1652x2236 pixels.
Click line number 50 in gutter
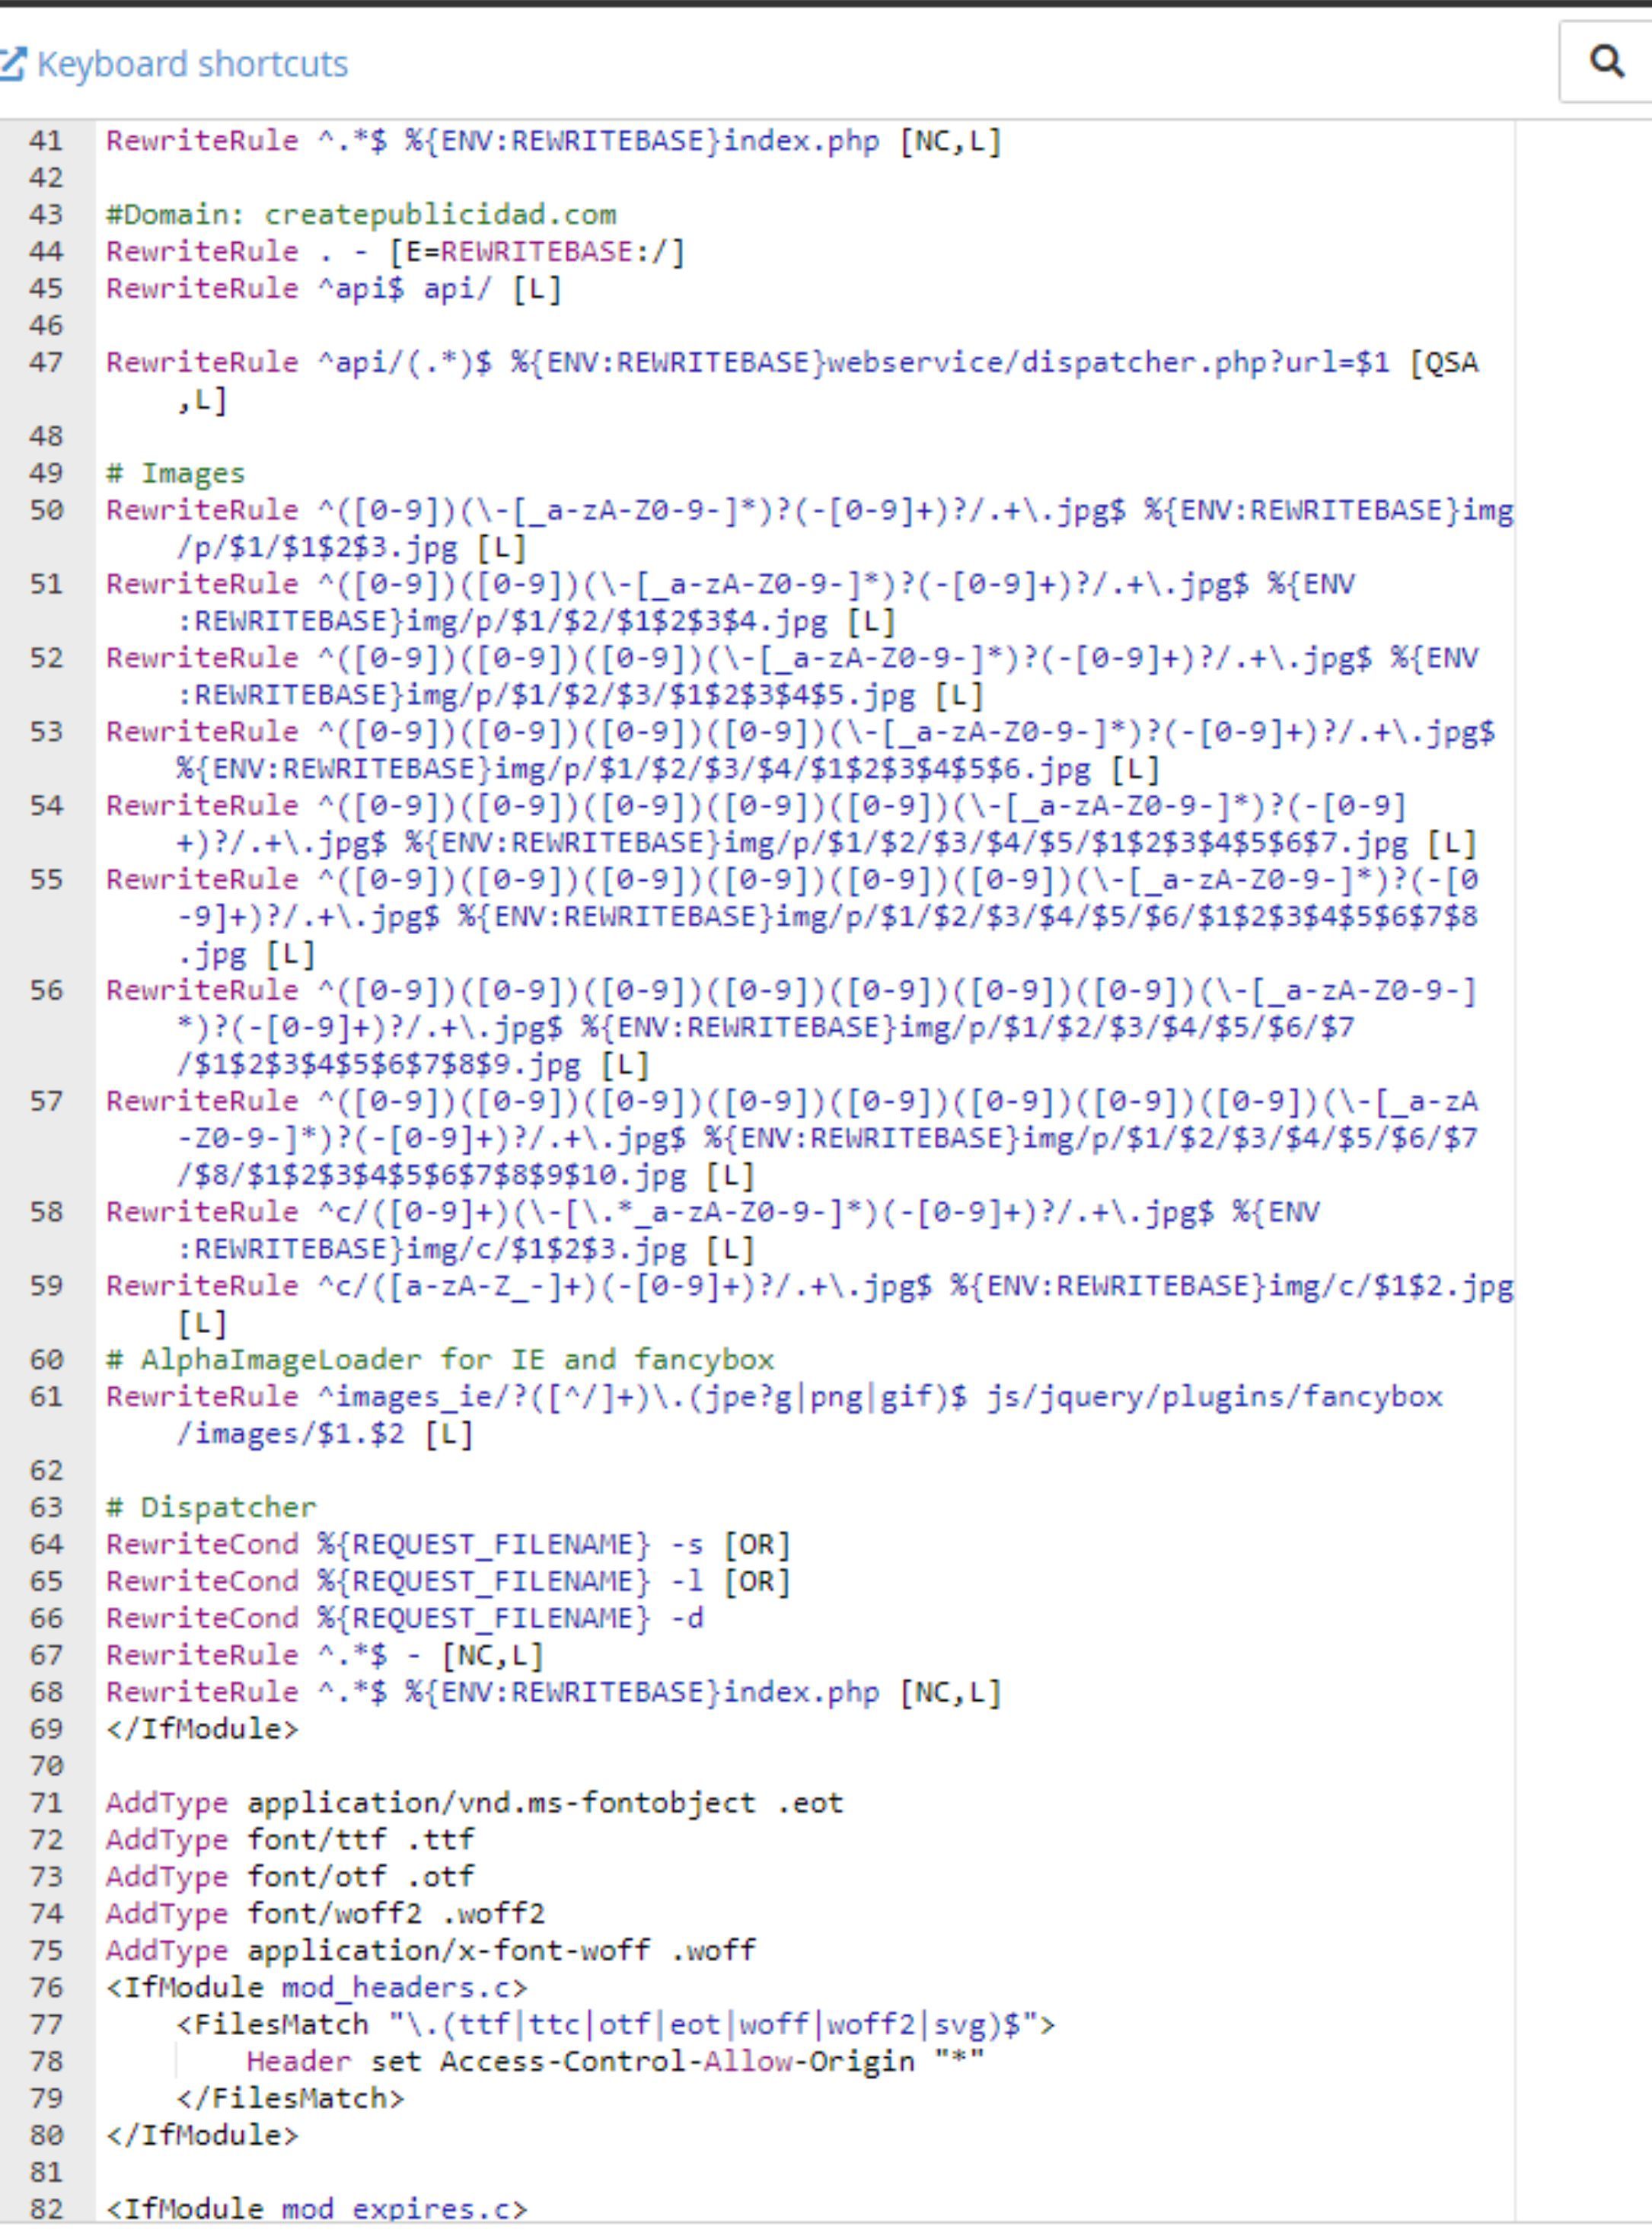tap(46, 511)
